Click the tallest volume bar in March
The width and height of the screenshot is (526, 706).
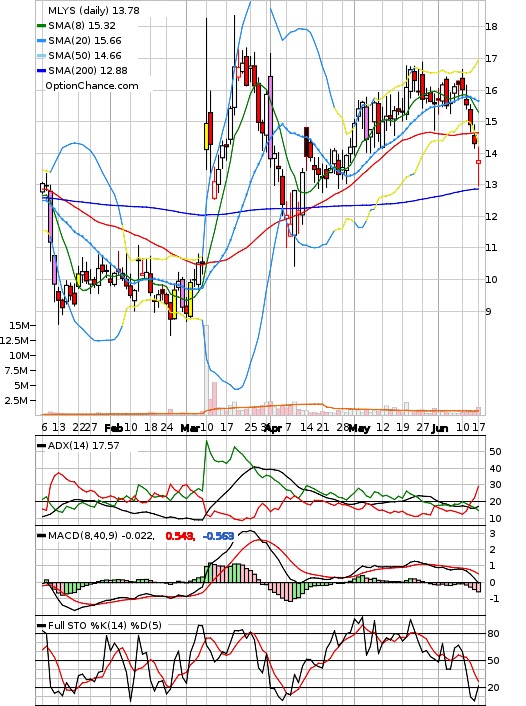pos(207,370)
